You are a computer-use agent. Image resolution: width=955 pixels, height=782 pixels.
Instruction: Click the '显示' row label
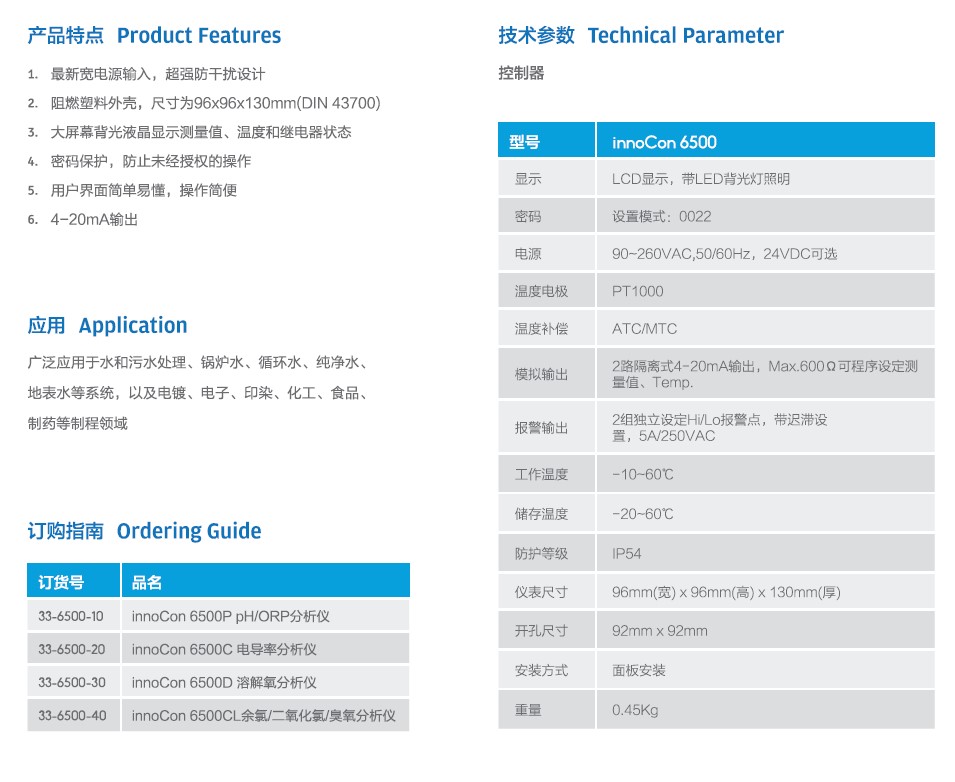(527, 179)
